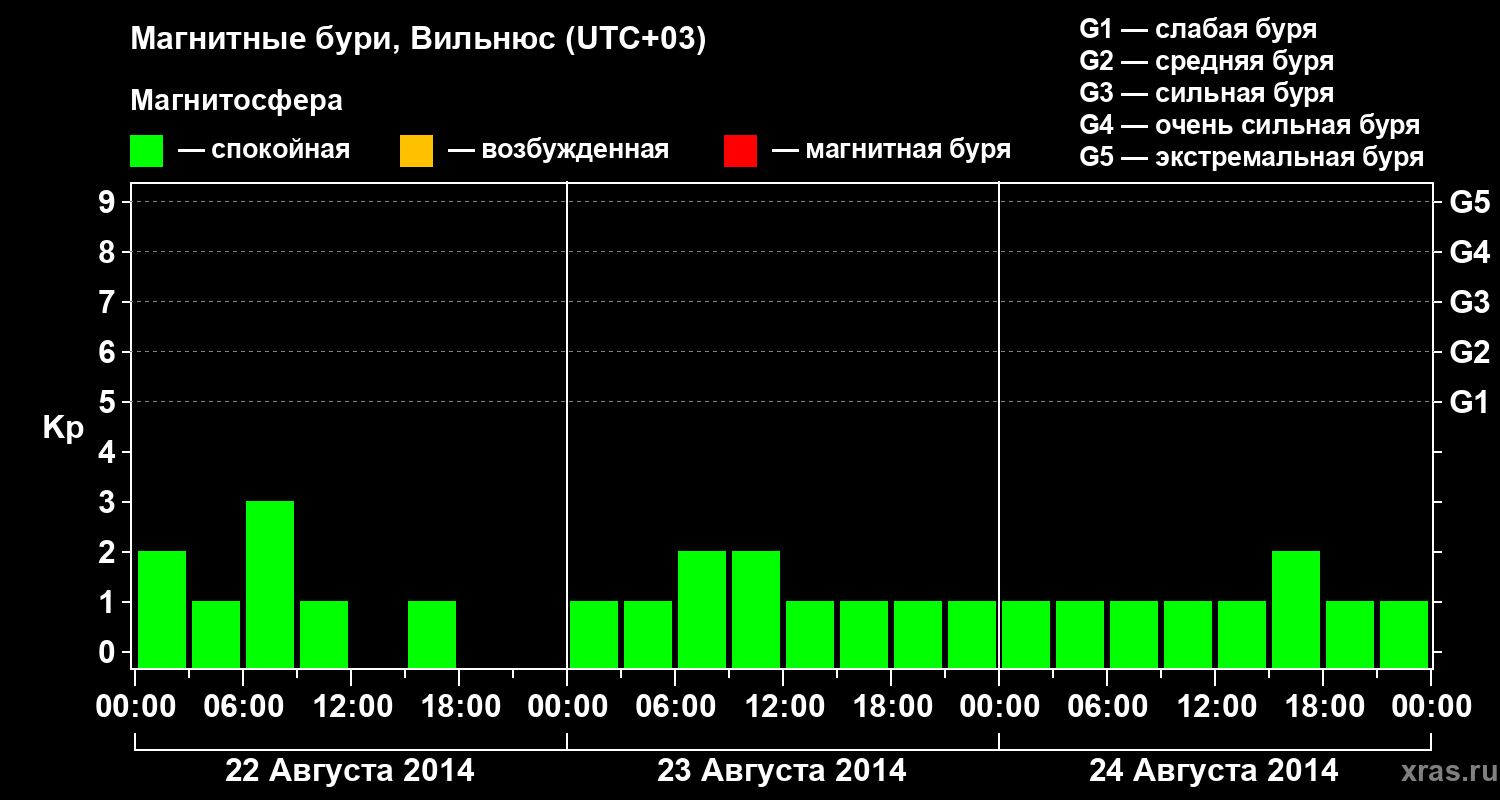This screenshot has height=800, width=1500.
Task: Click the orange 'возбужденная' legend swatch
Action: click(416, 151)
